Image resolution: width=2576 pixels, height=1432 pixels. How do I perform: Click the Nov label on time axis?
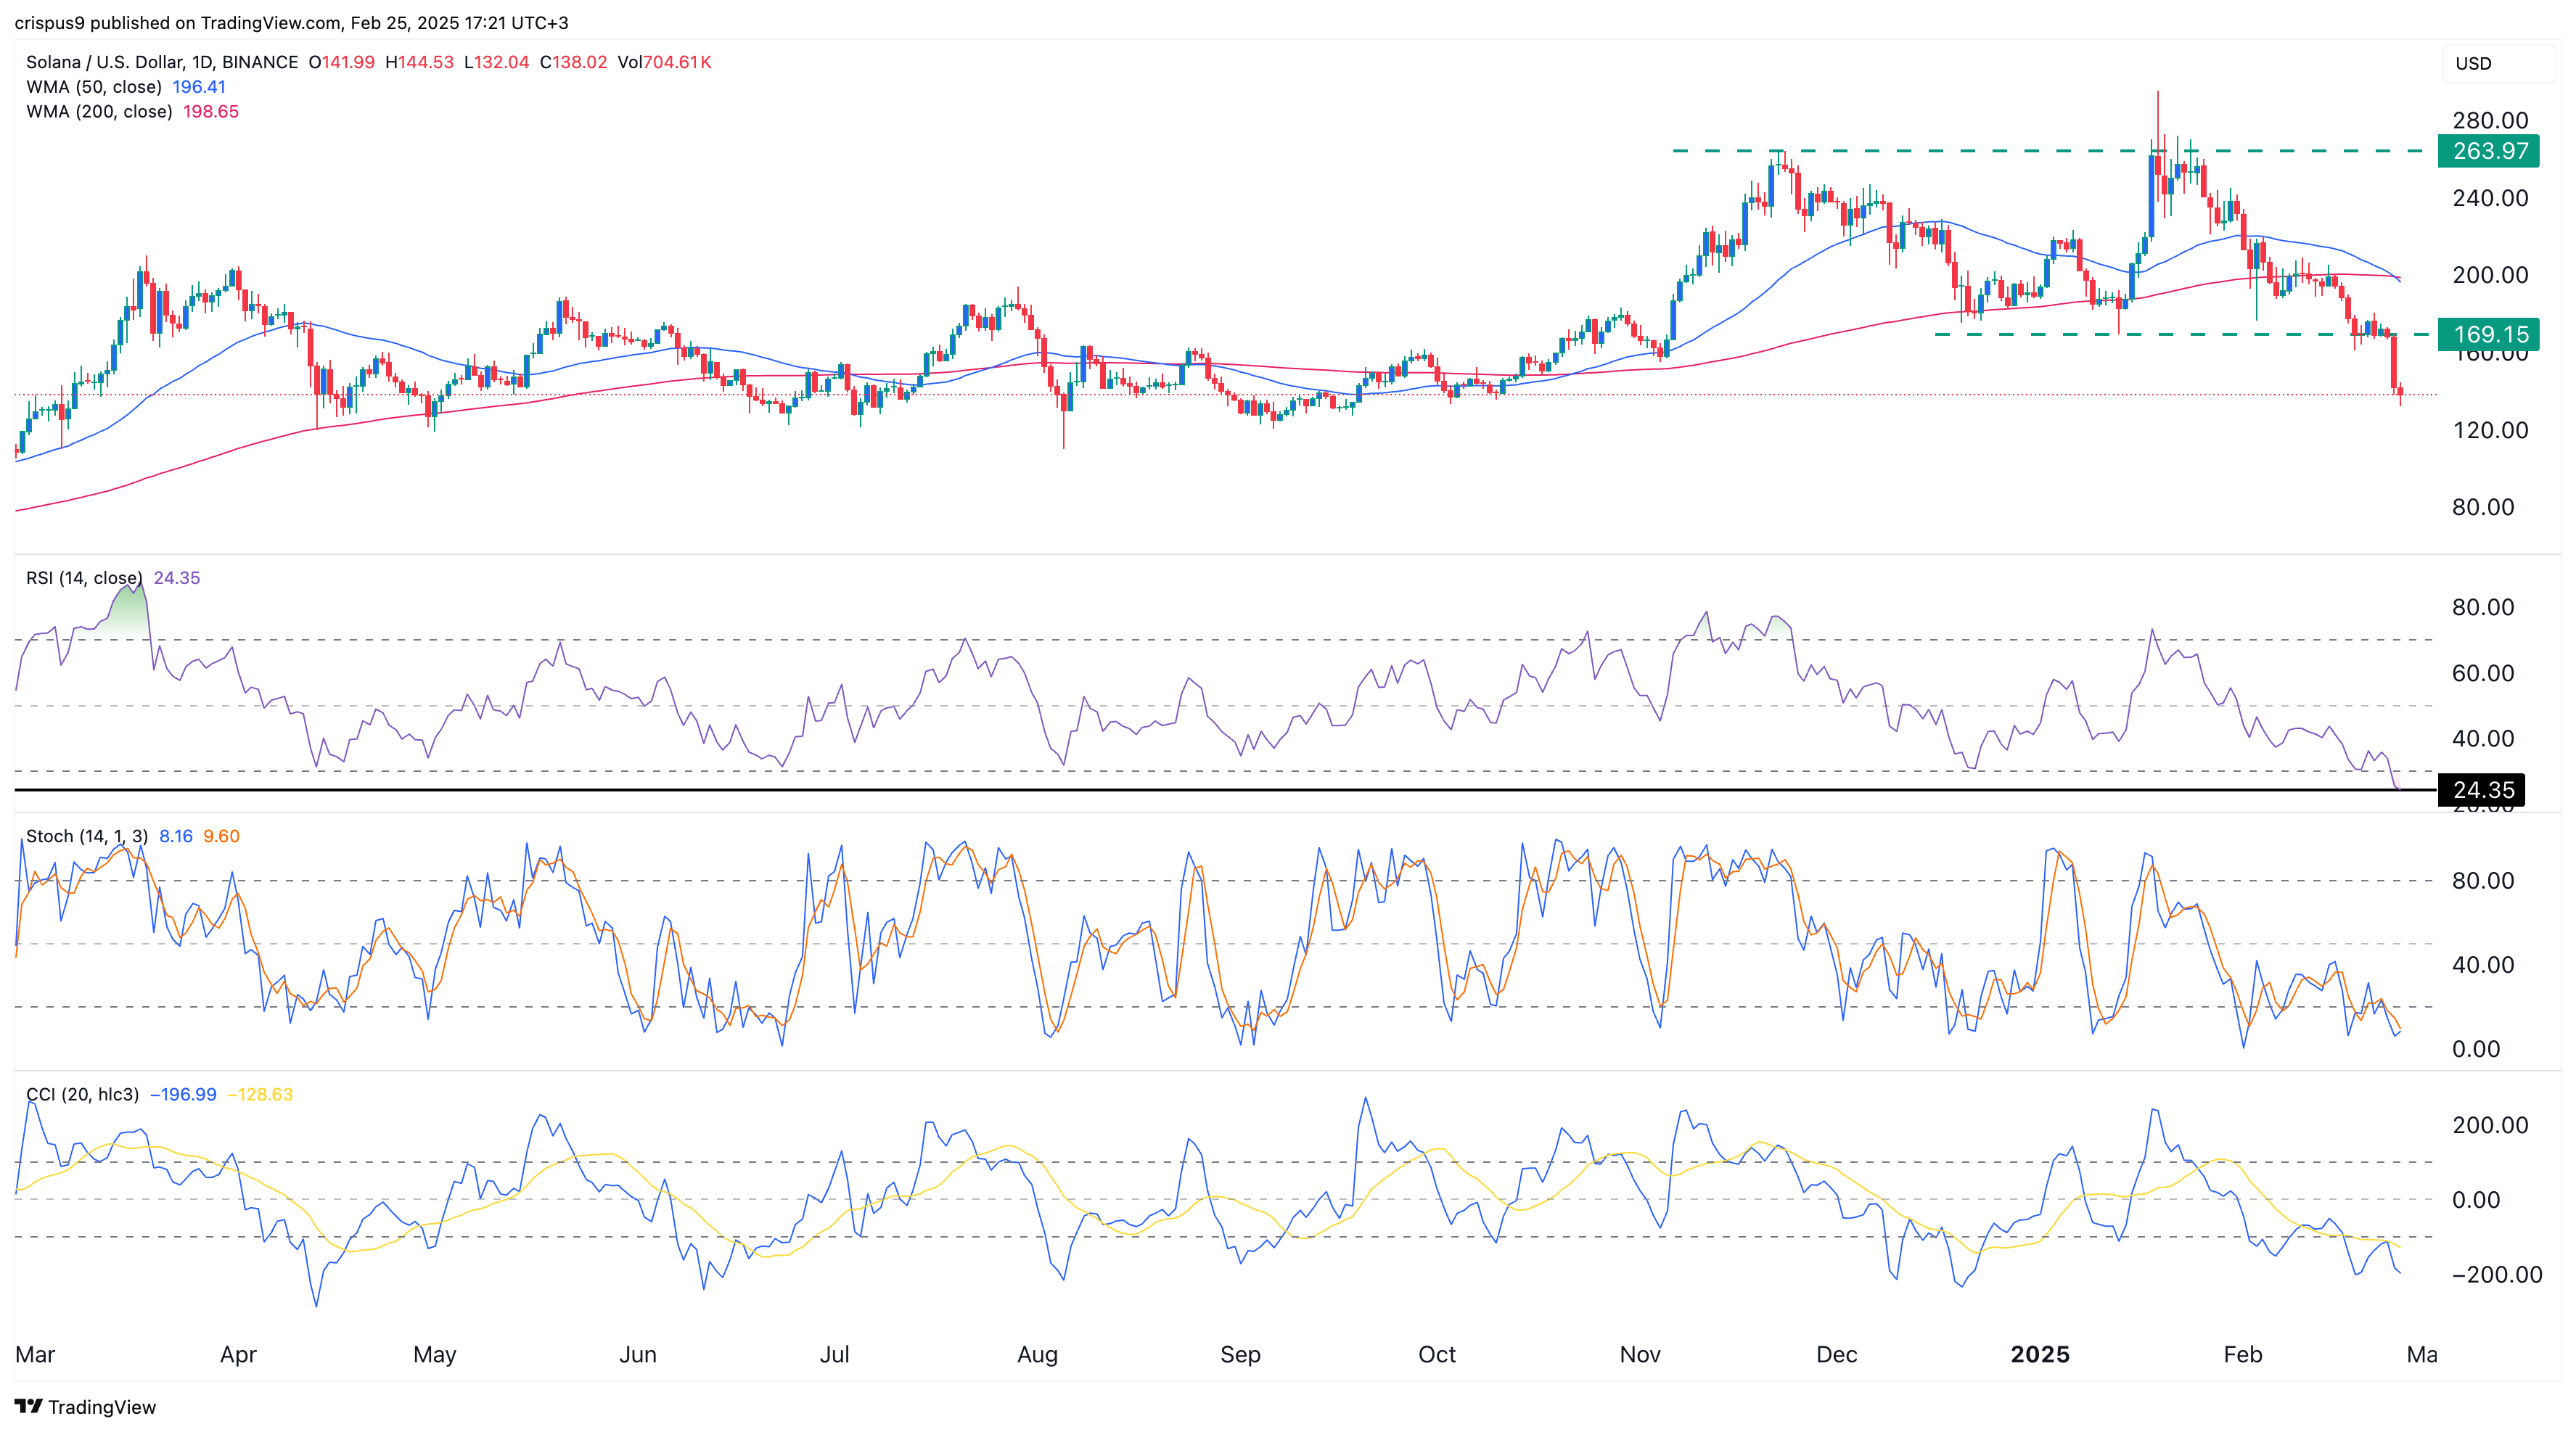[x=1639, y=1354]
